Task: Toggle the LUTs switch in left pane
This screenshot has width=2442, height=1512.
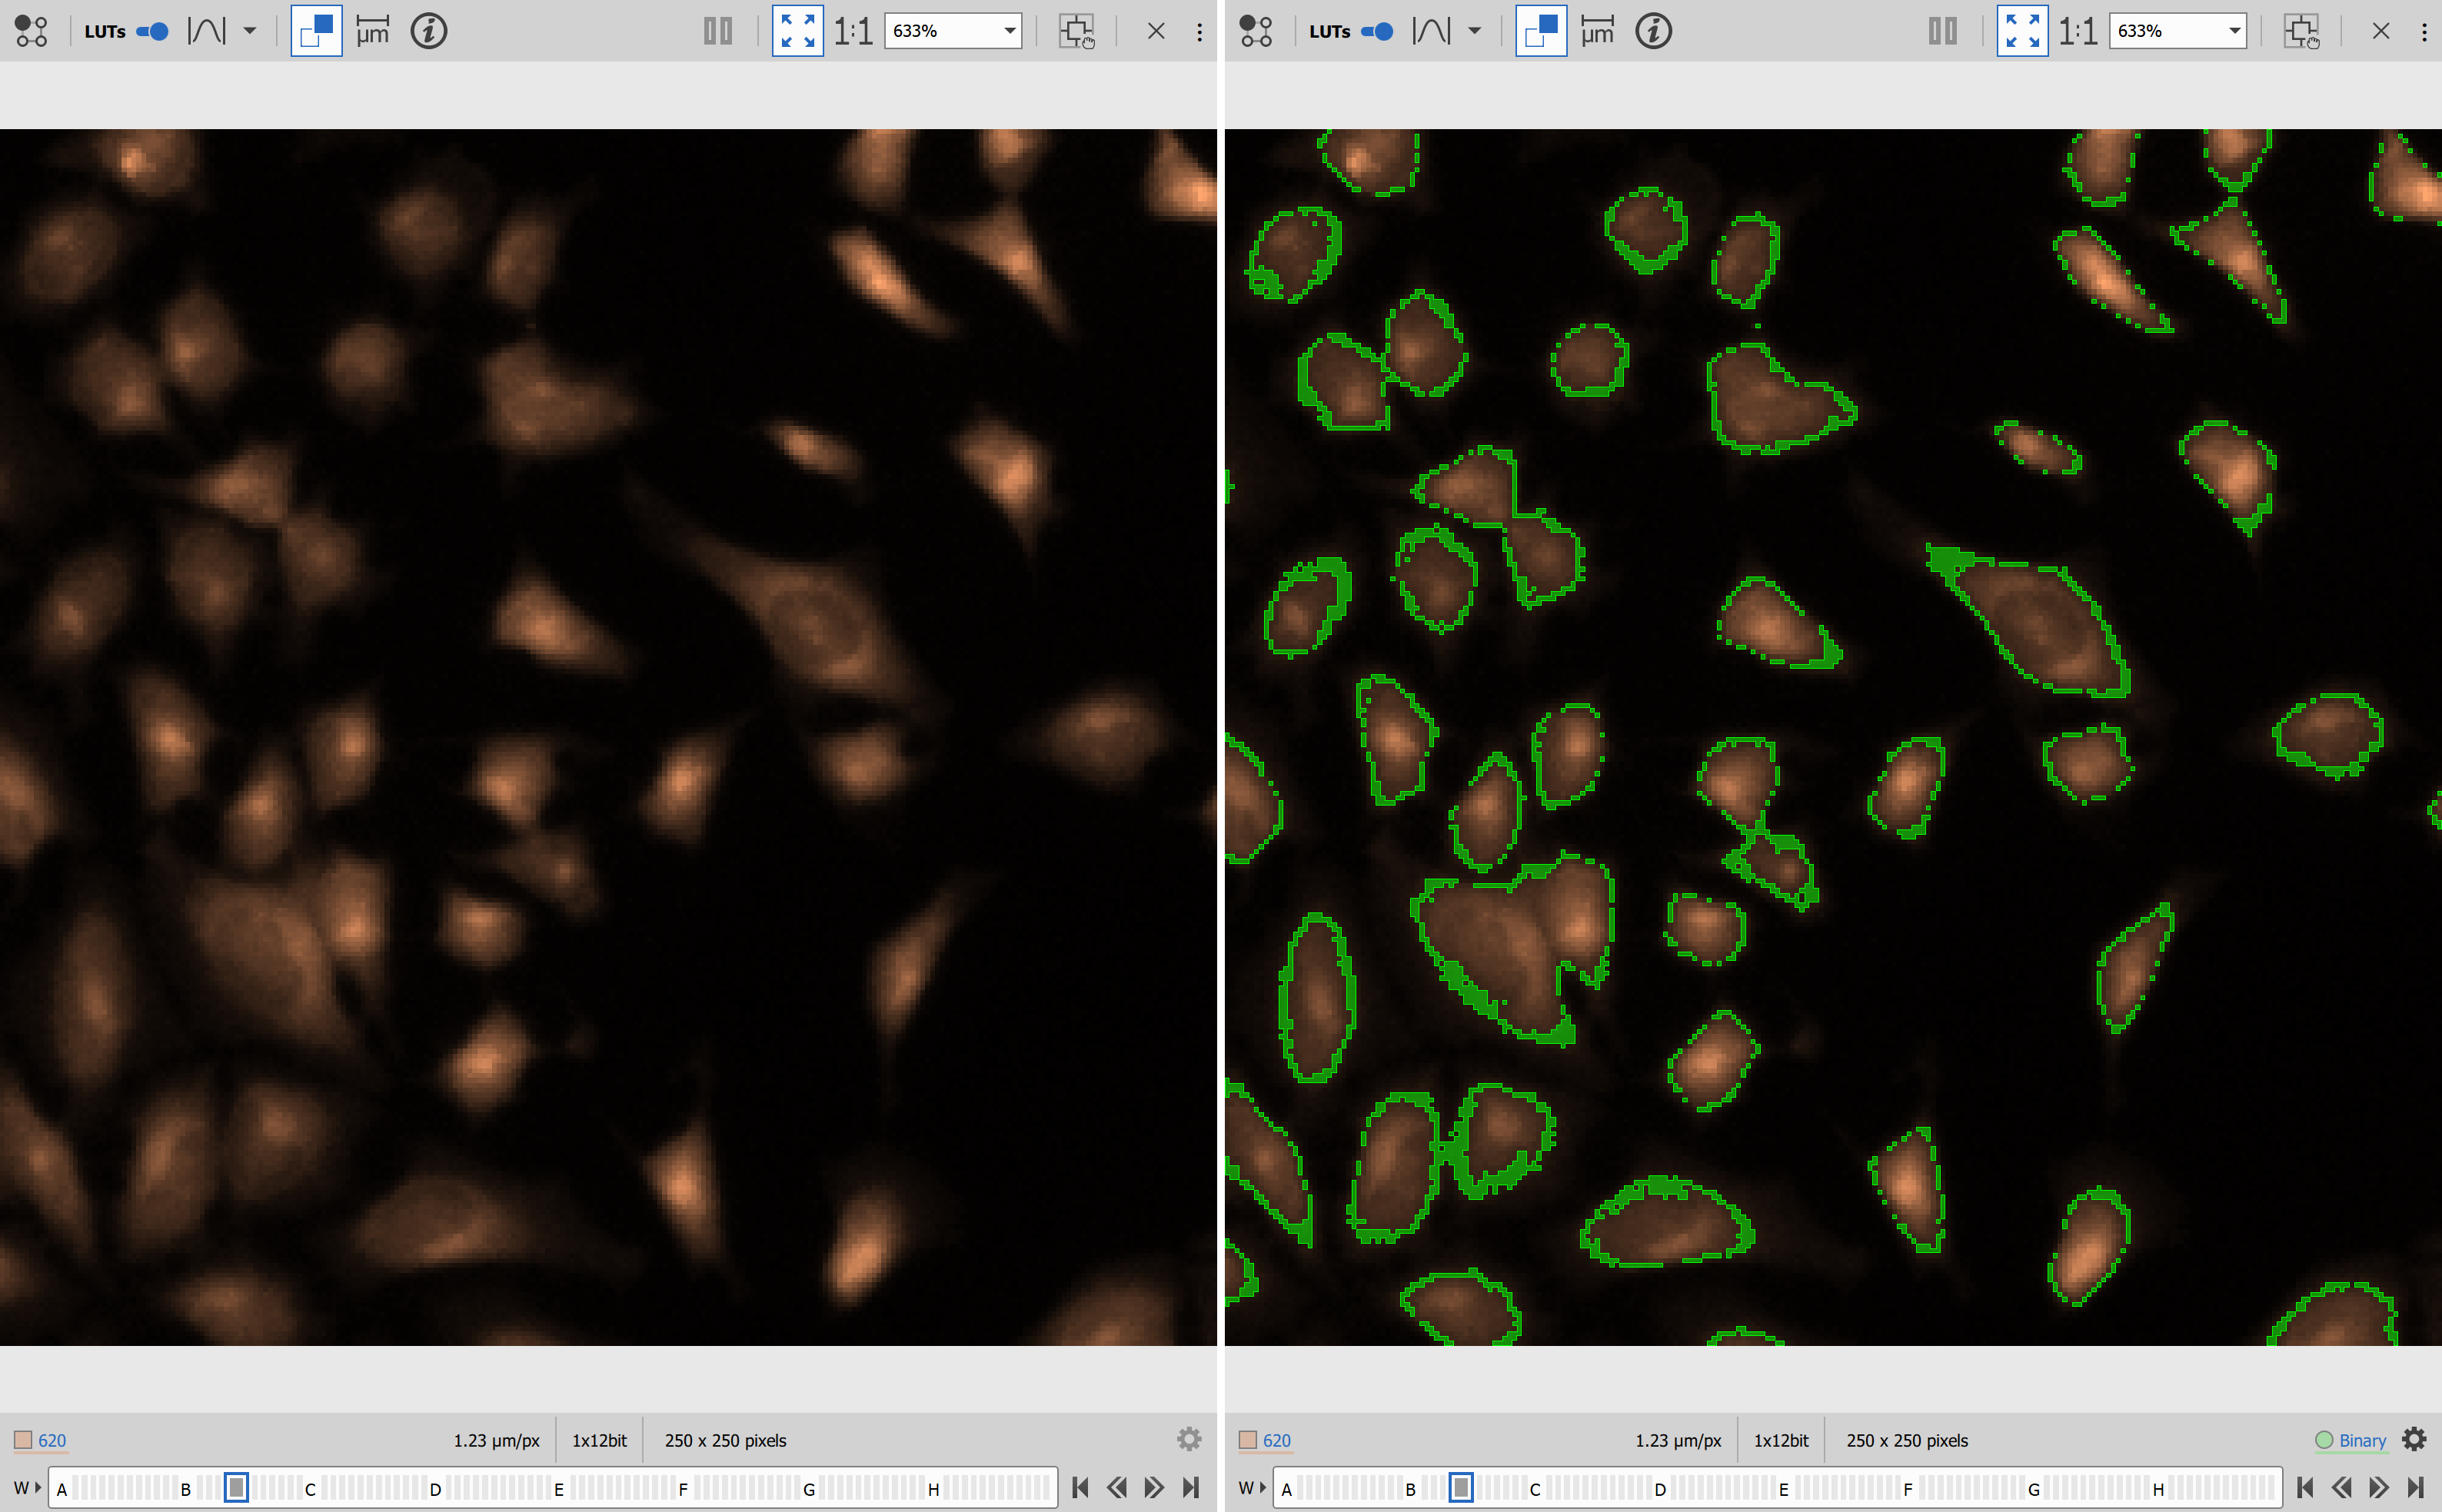Action: click(152, 31)
